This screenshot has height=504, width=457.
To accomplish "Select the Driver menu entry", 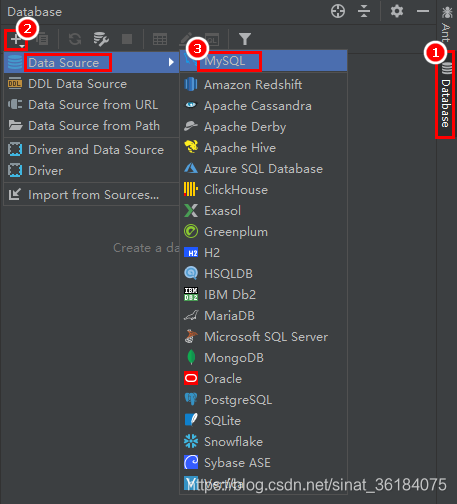I will (x=91, y=171).
